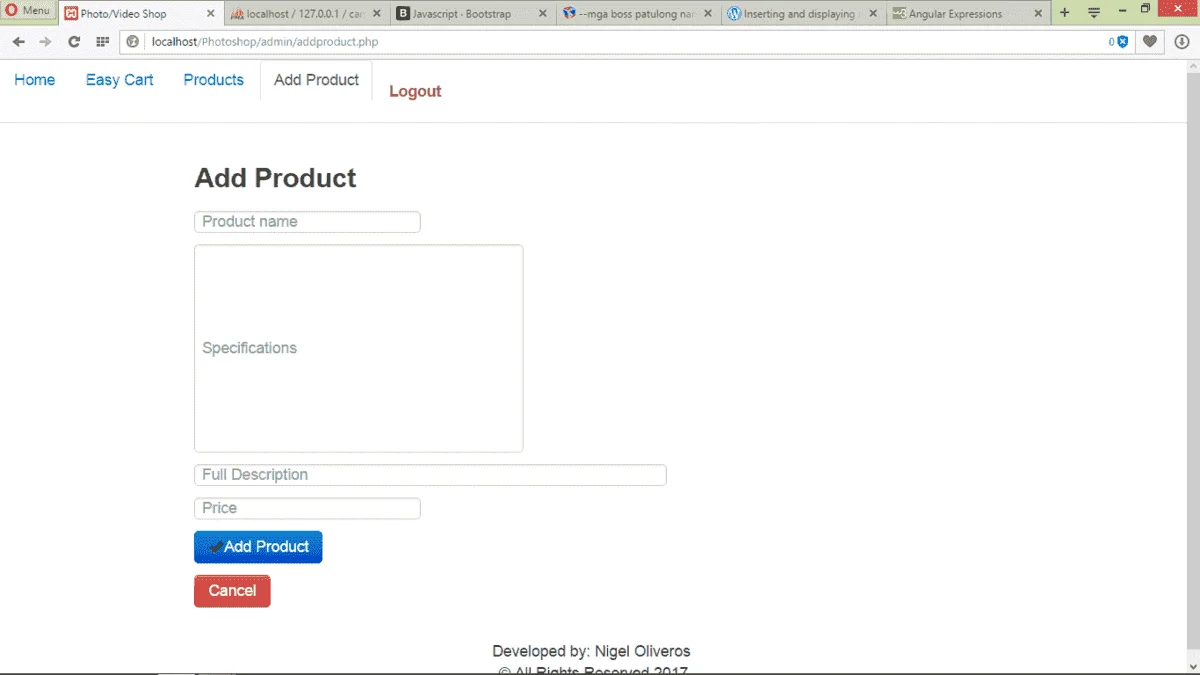Close the Photo/Video Shop tab
This screenshot has height=675, width=1200.
211,14
